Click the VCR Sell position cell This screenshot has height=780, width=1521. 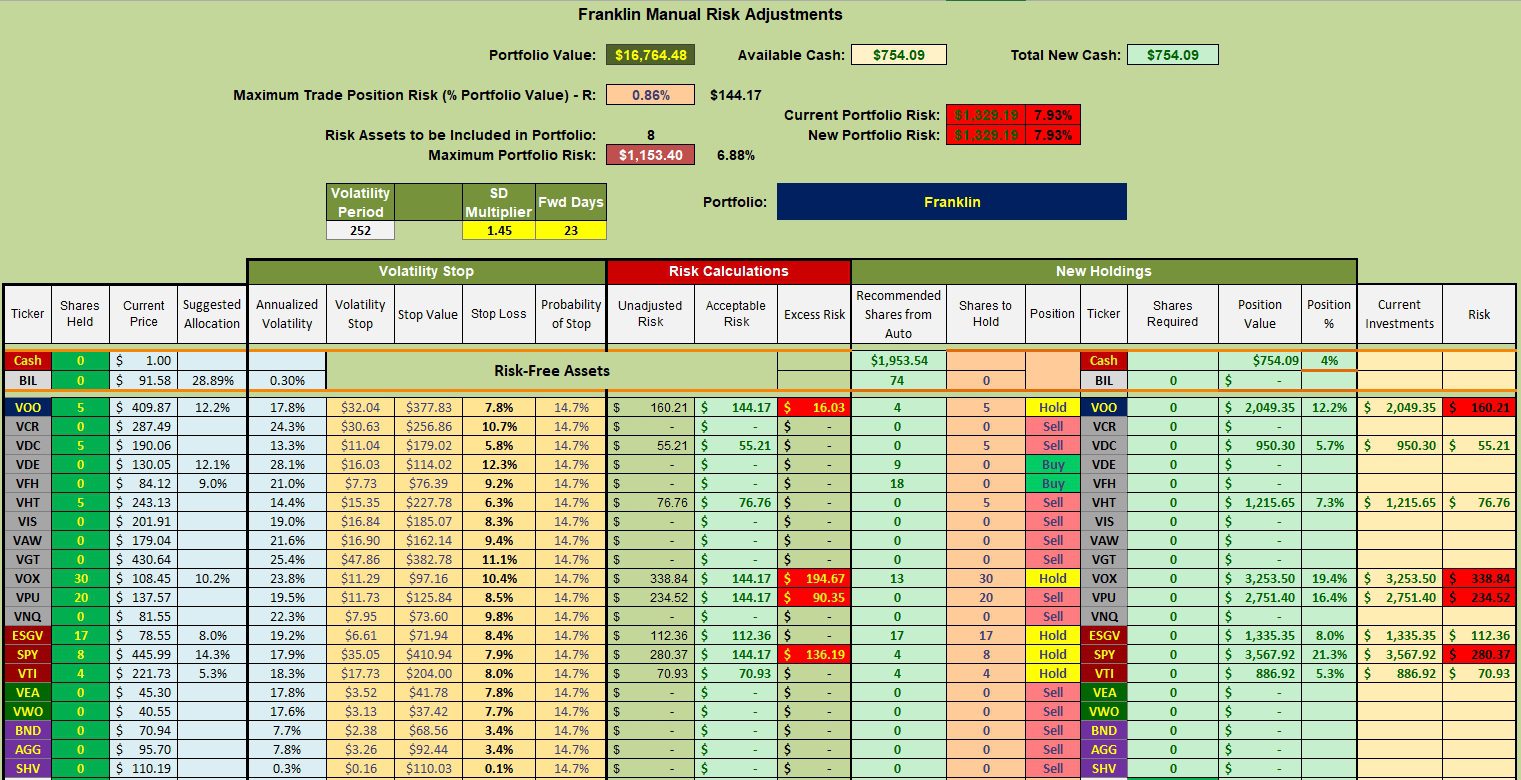point(1053,427)
